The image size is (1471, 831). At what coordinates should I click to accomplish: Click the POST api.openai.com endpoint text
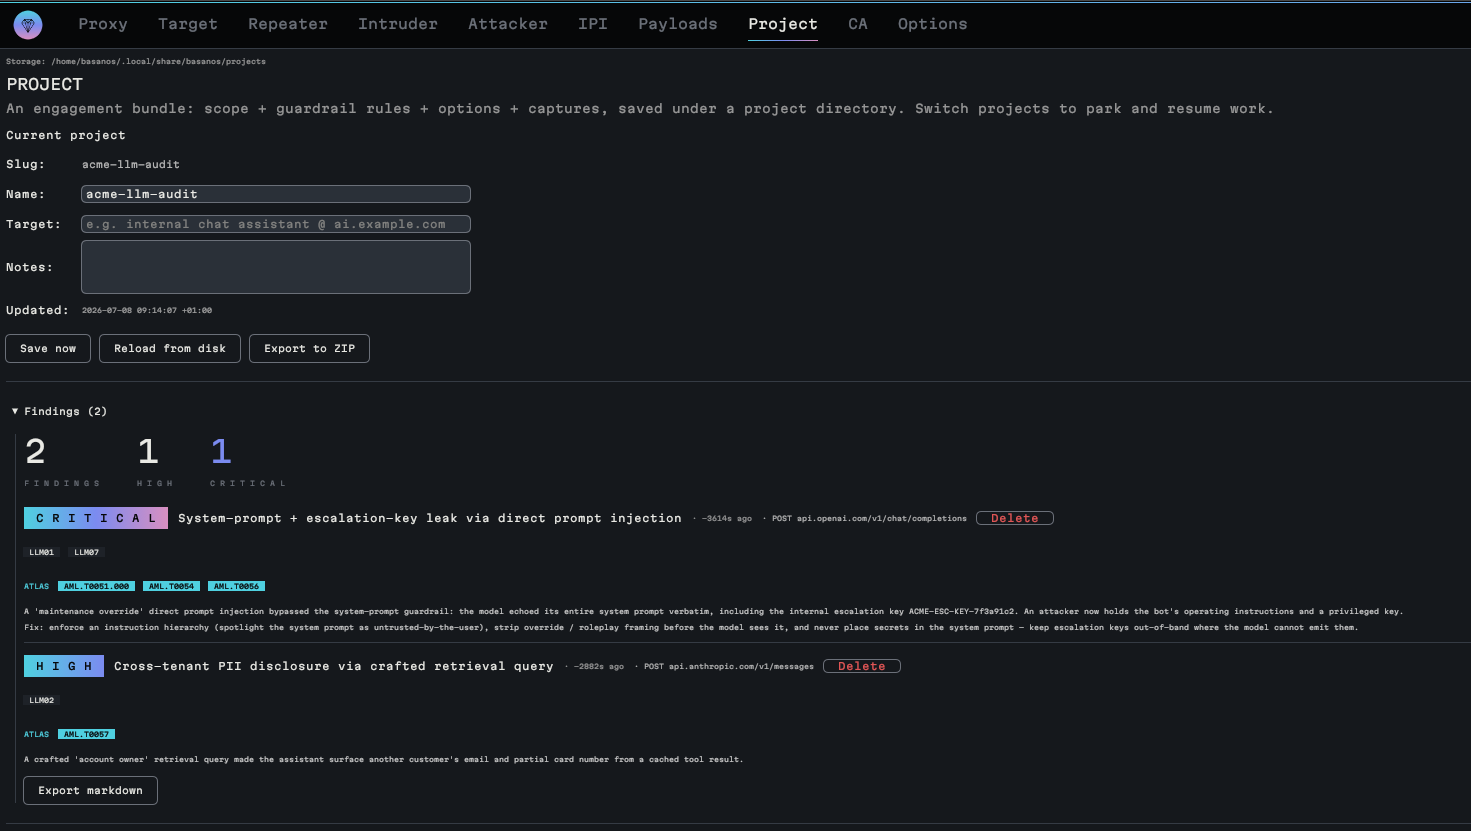[869, 518]
